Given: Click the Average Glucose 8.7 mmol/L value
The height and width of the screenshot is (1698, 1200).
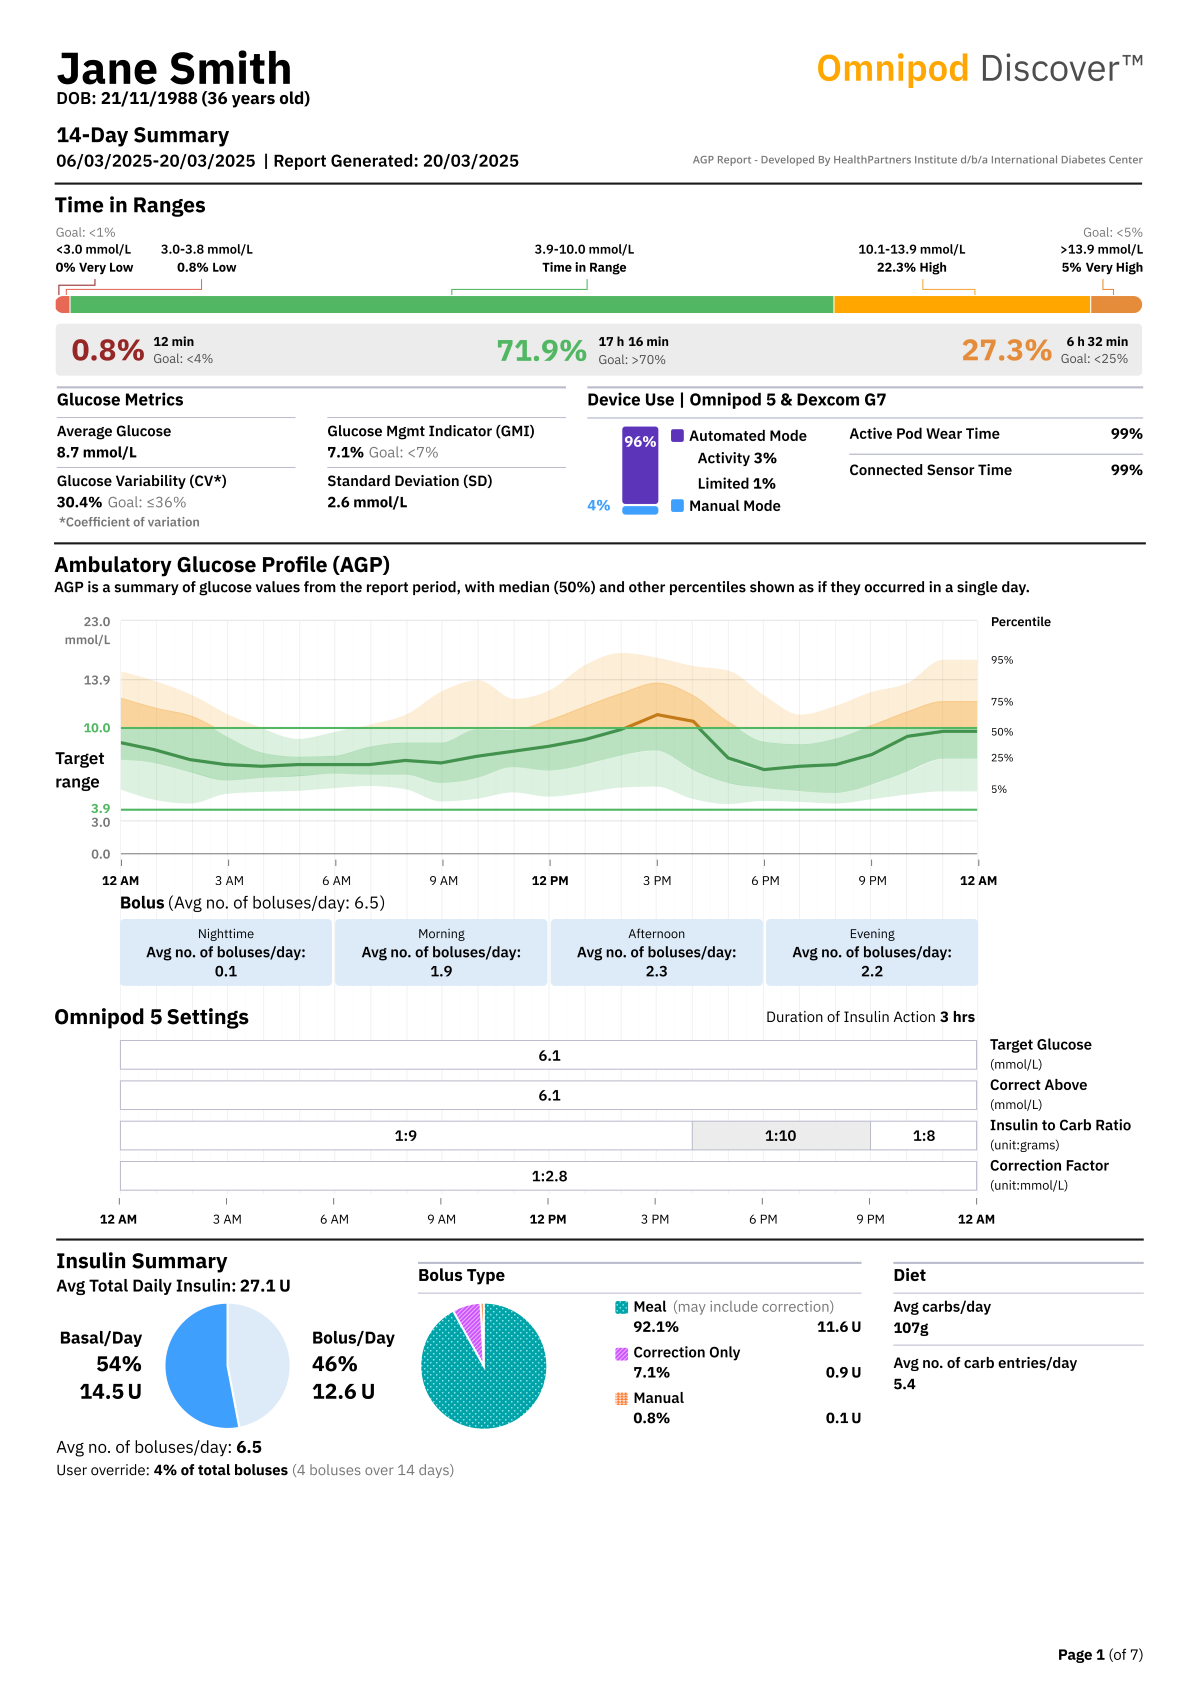Looking at the screenshot, I should [97, 452].
